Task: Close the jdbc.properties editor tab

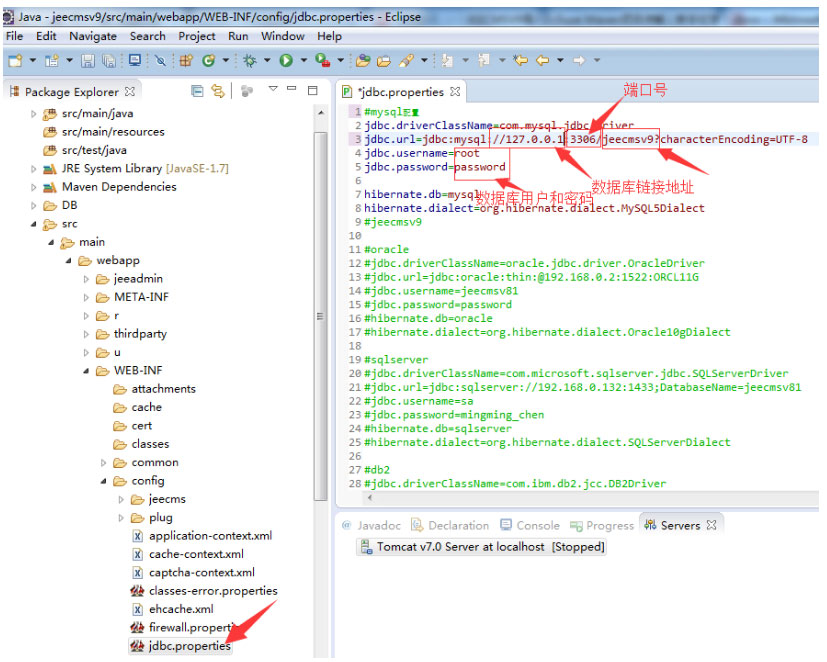Action: (455, 92)
